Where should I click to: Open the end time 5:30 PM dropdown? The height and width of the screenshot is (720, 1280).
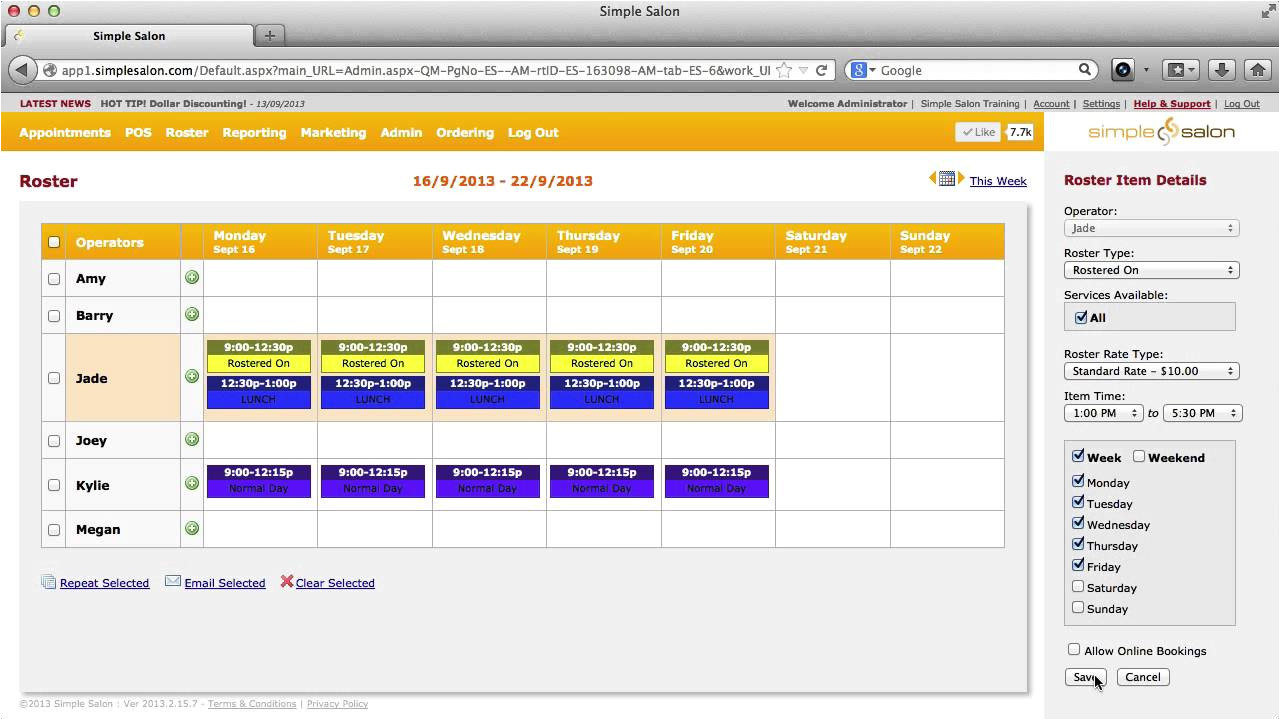pyautogui.click(x=1200, y=413)
